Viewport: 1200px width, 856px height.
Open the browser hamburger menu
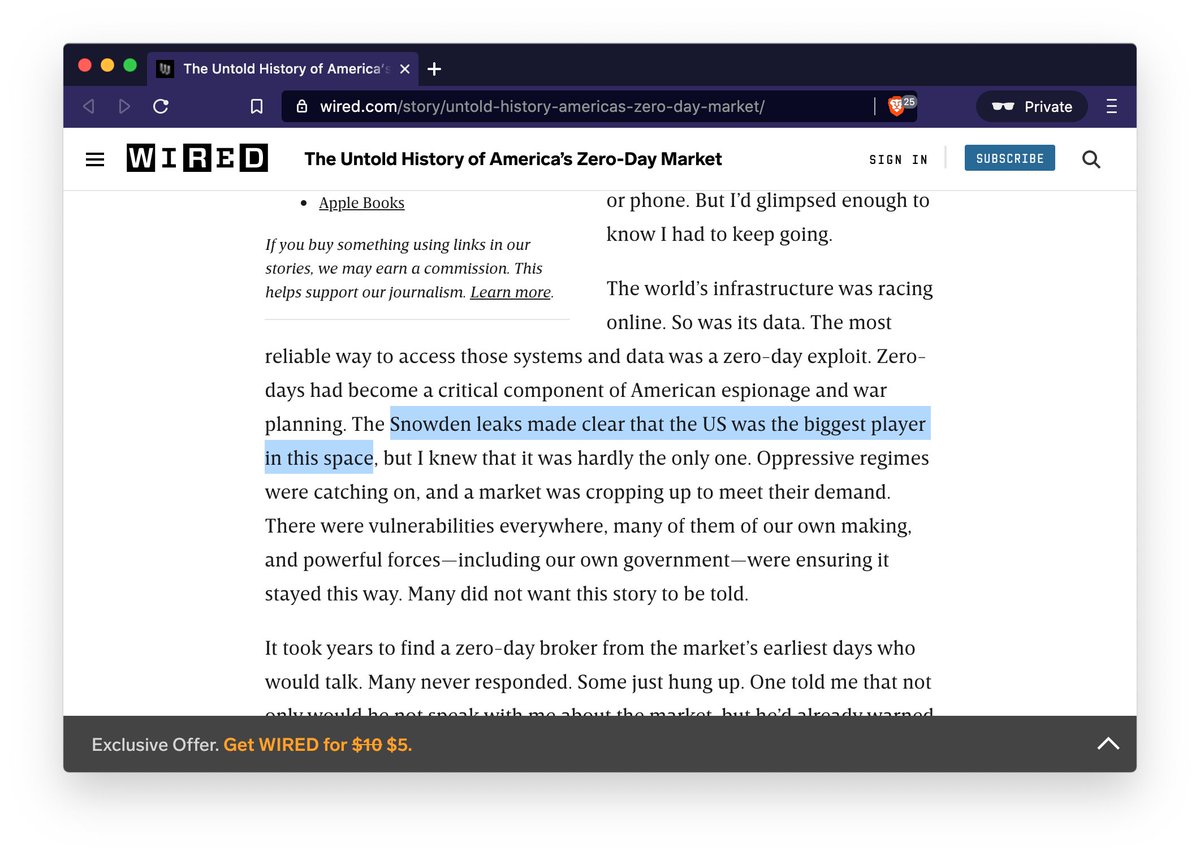(x=1111, y=105)
